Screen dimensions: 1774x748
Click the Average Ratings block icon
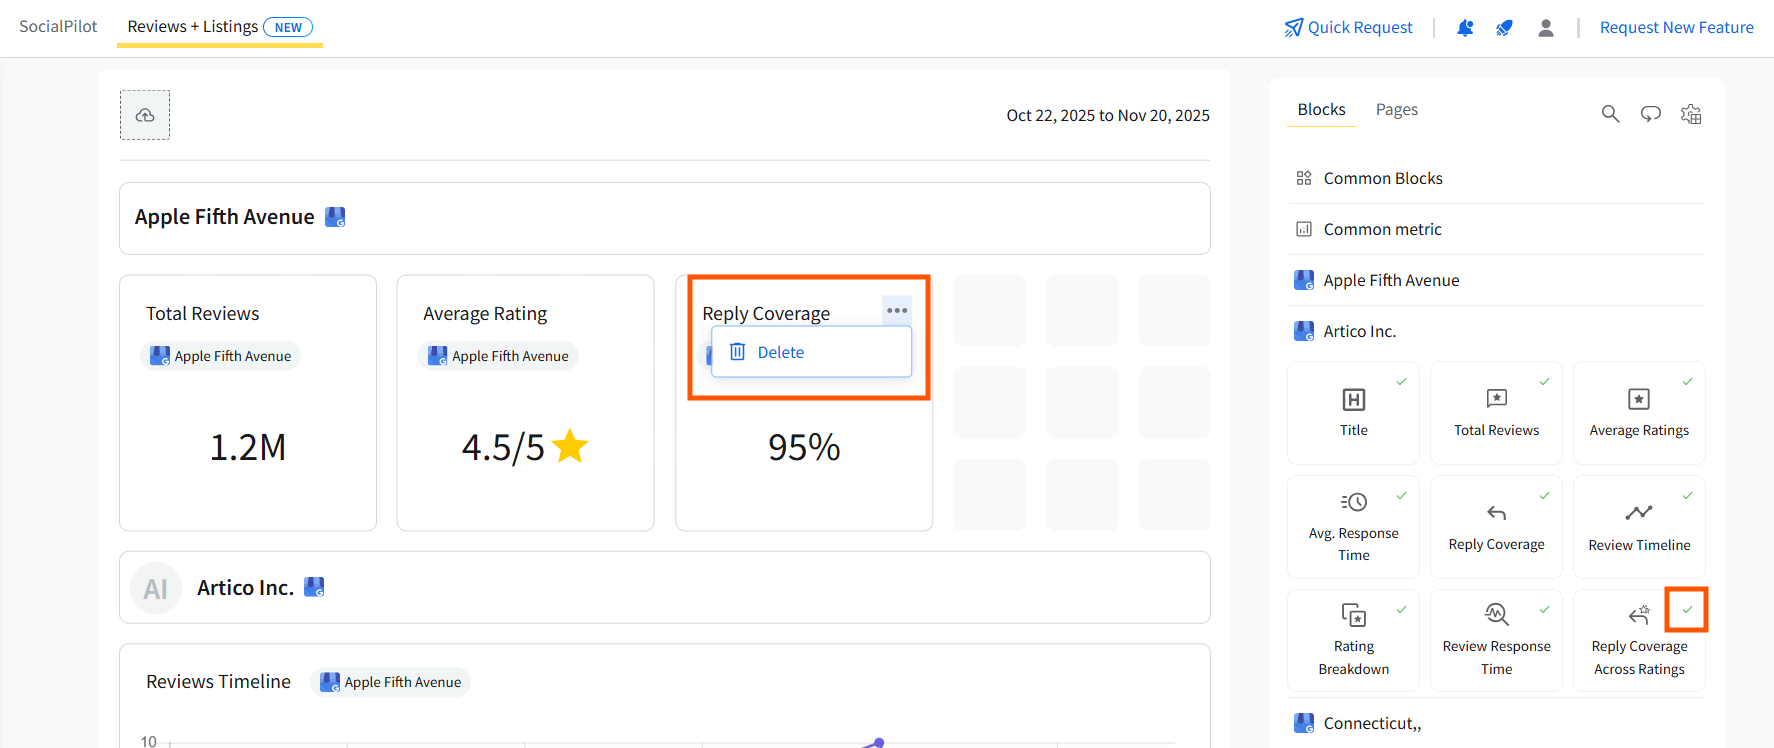[1639, 399]
